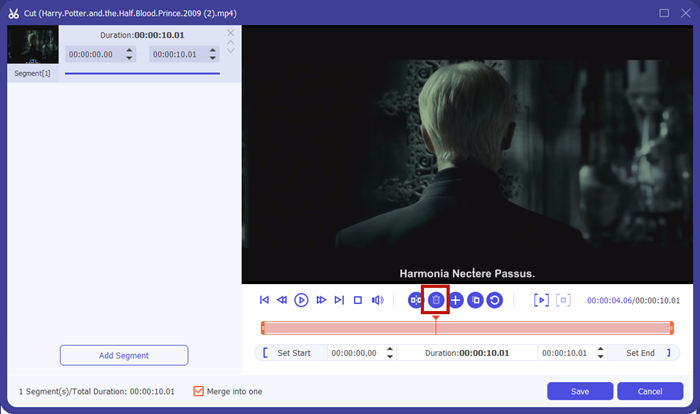The width and height of the screenshot is (700, 414).
Task: Decrease the Set Start time value
Action: (x=390, y=356)
